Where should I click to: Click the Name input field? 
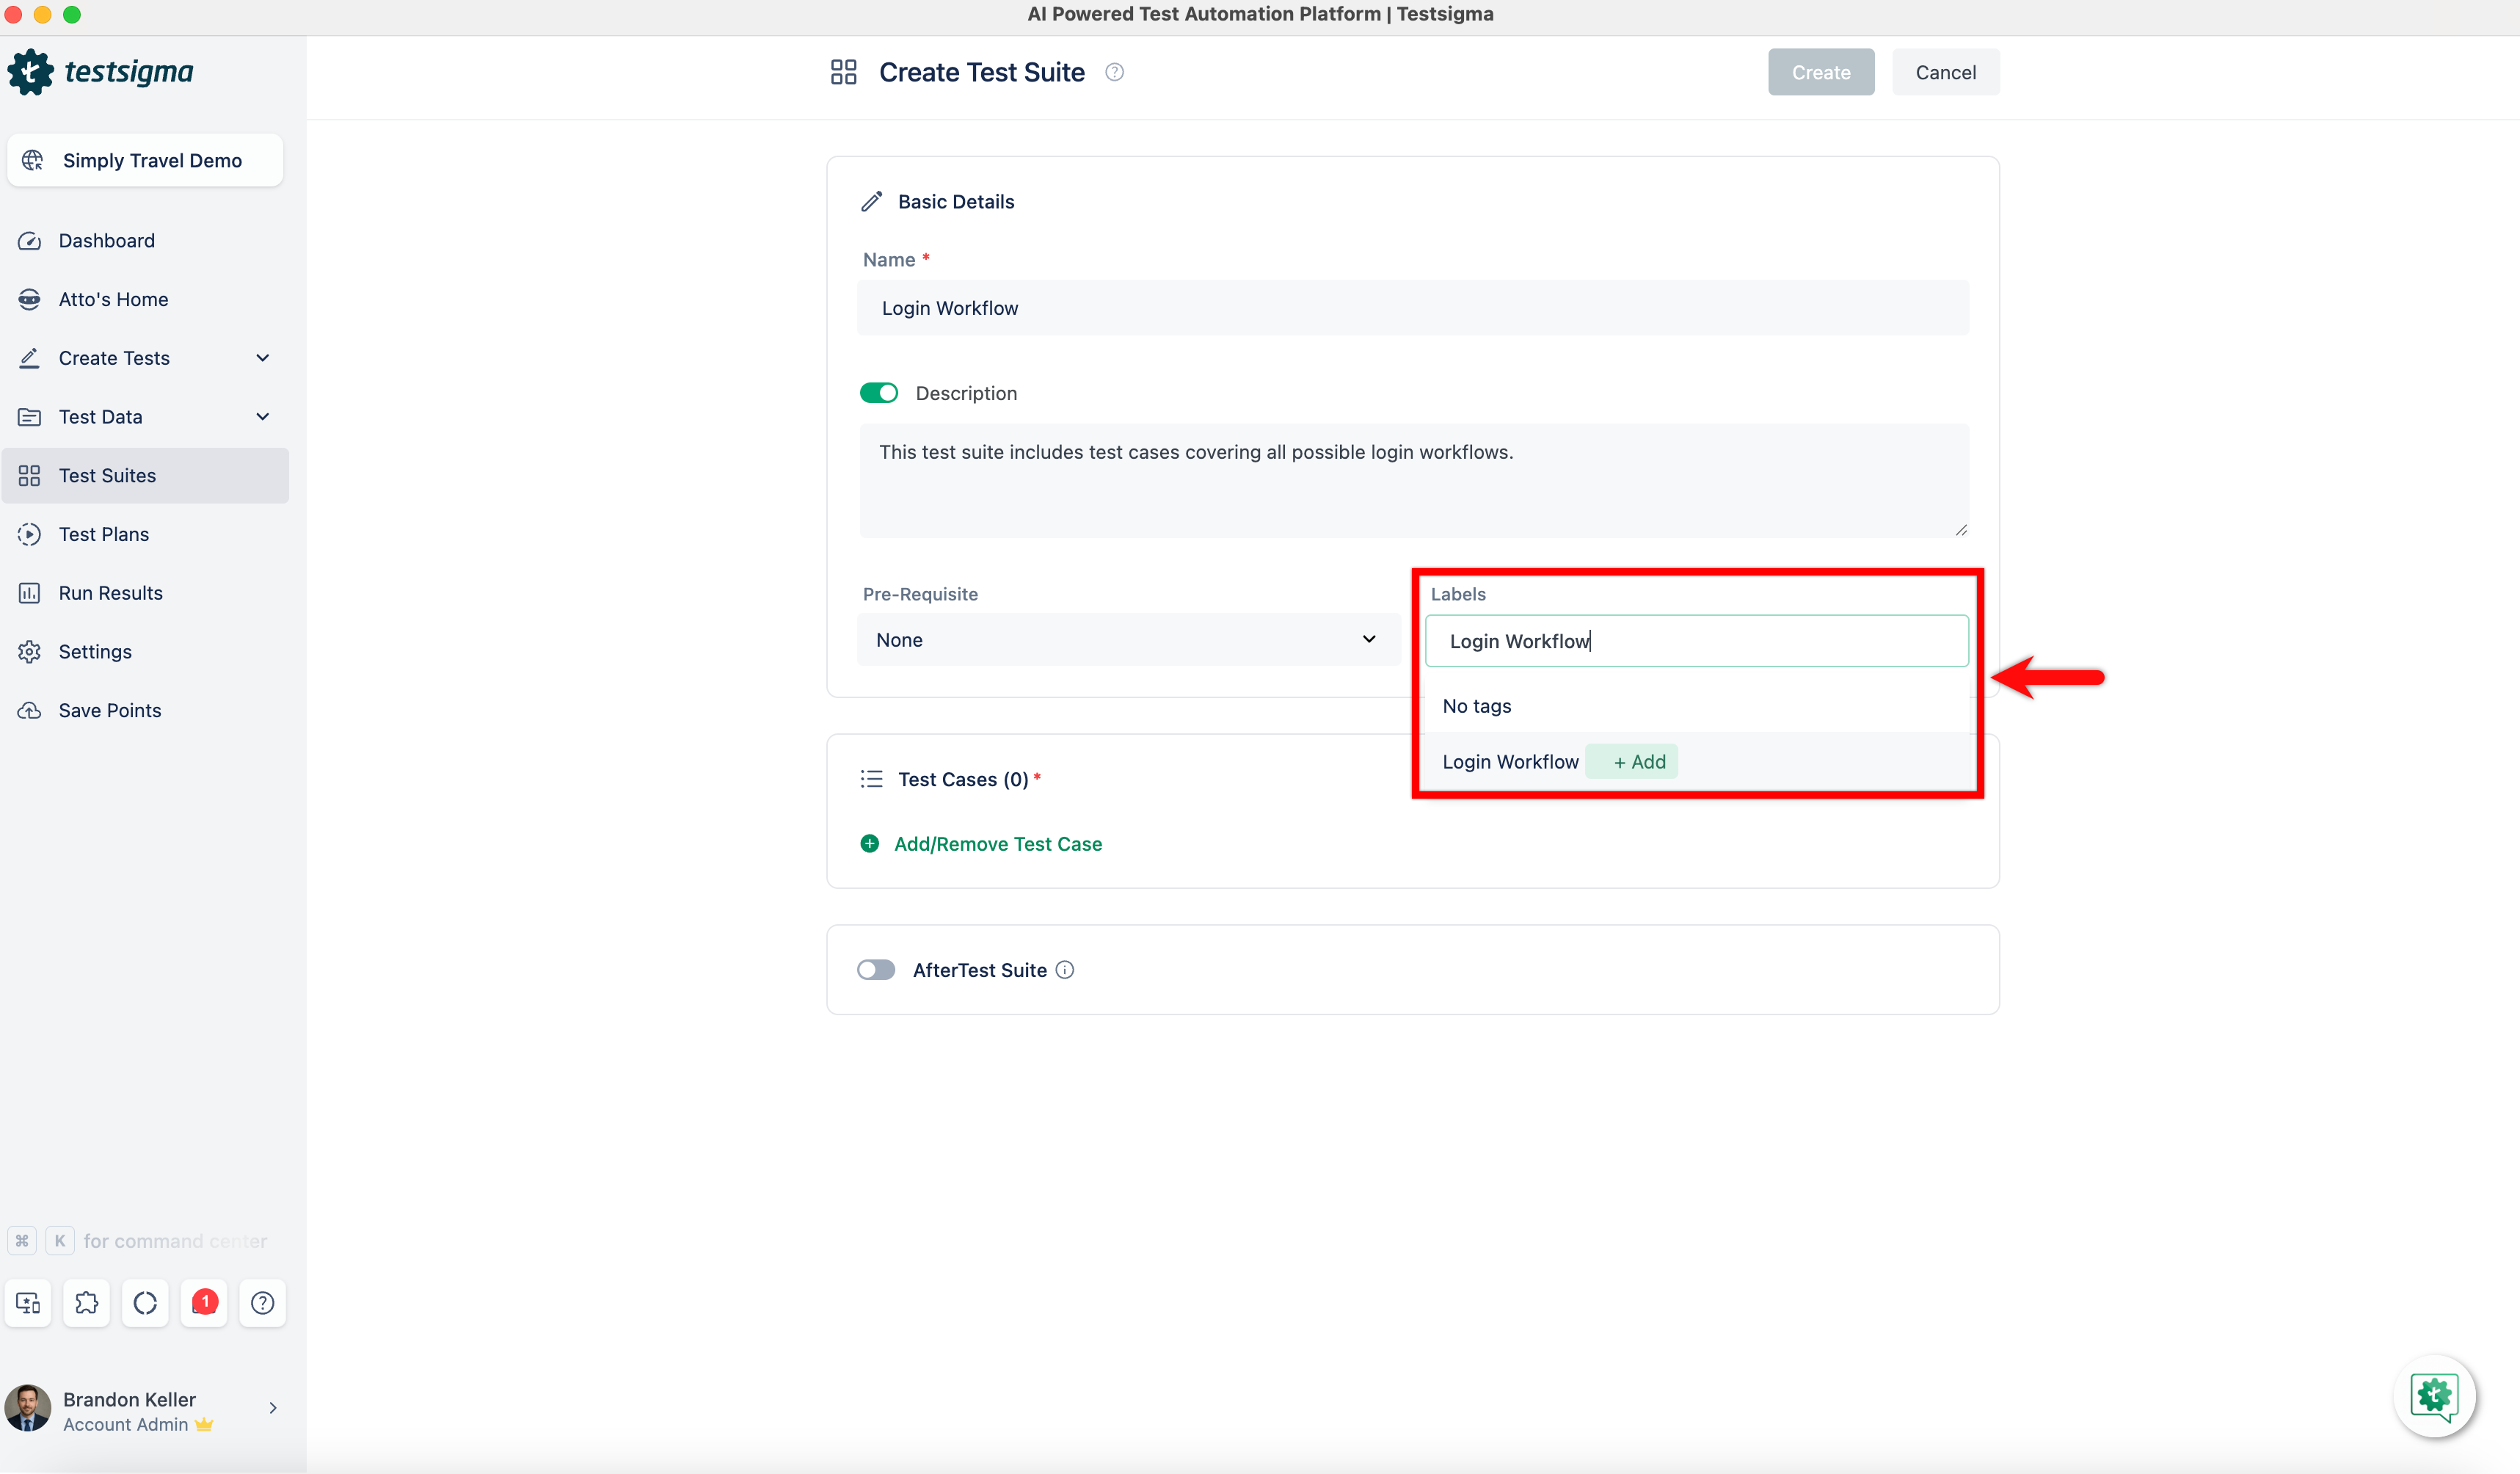(1412, 308)
